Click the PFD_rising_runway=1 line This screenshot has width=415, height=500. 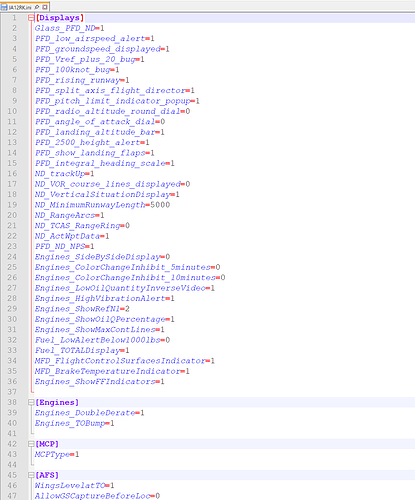coord(82,80)
